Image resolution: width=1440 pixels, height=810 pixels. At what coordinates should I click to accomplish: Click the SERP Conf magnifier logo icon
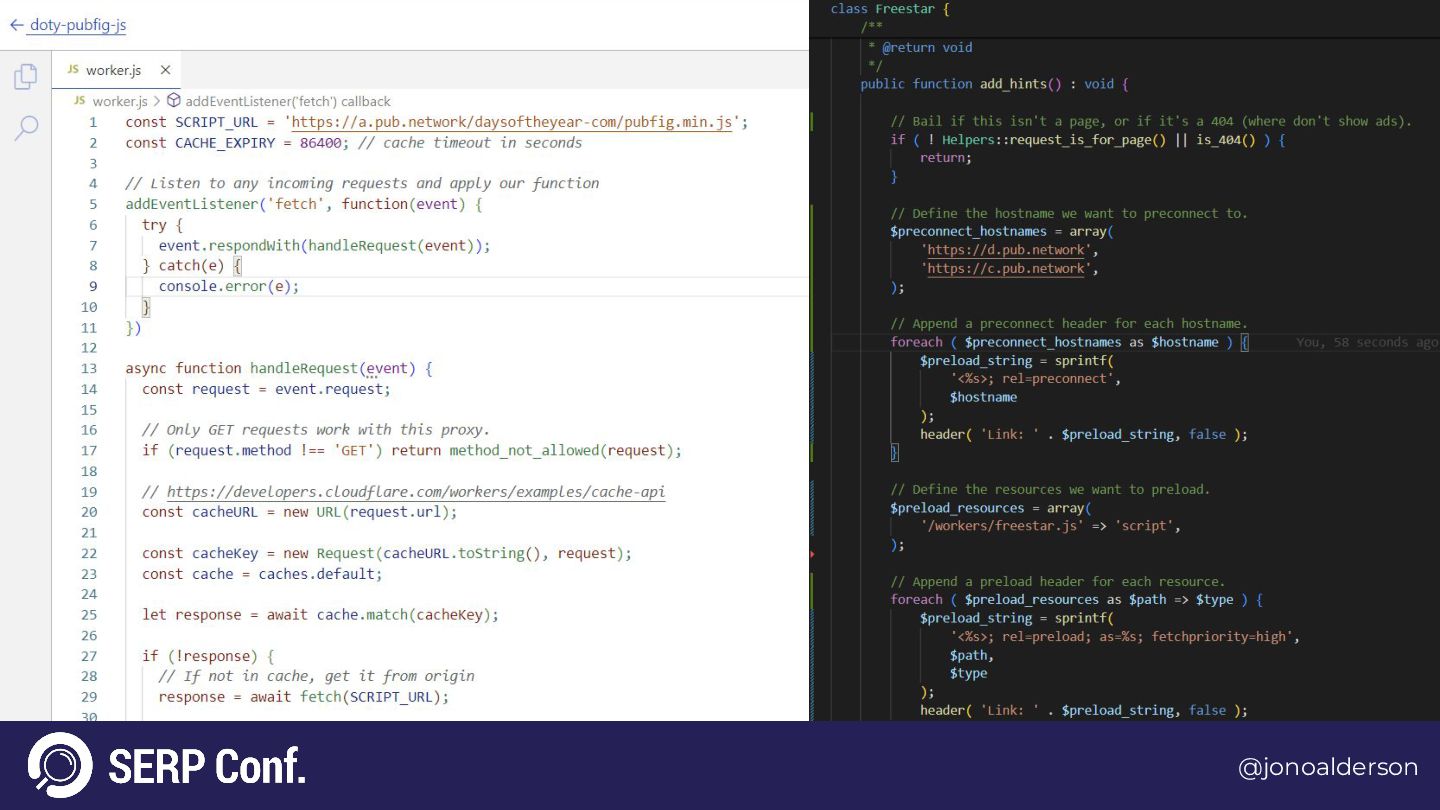click(60, 765)
